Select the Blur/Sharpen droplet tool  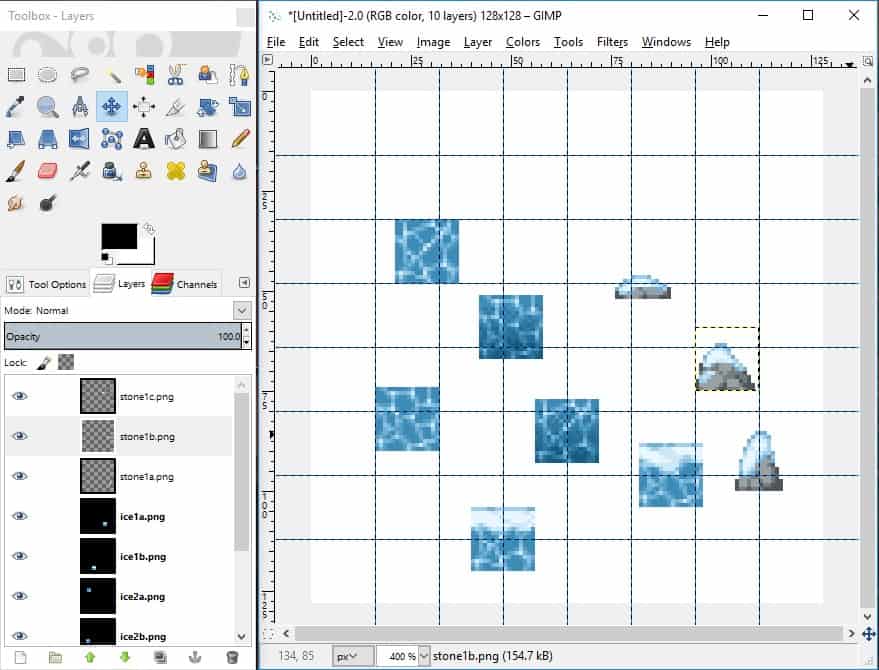pyautogui.click(x=240, y=171)
